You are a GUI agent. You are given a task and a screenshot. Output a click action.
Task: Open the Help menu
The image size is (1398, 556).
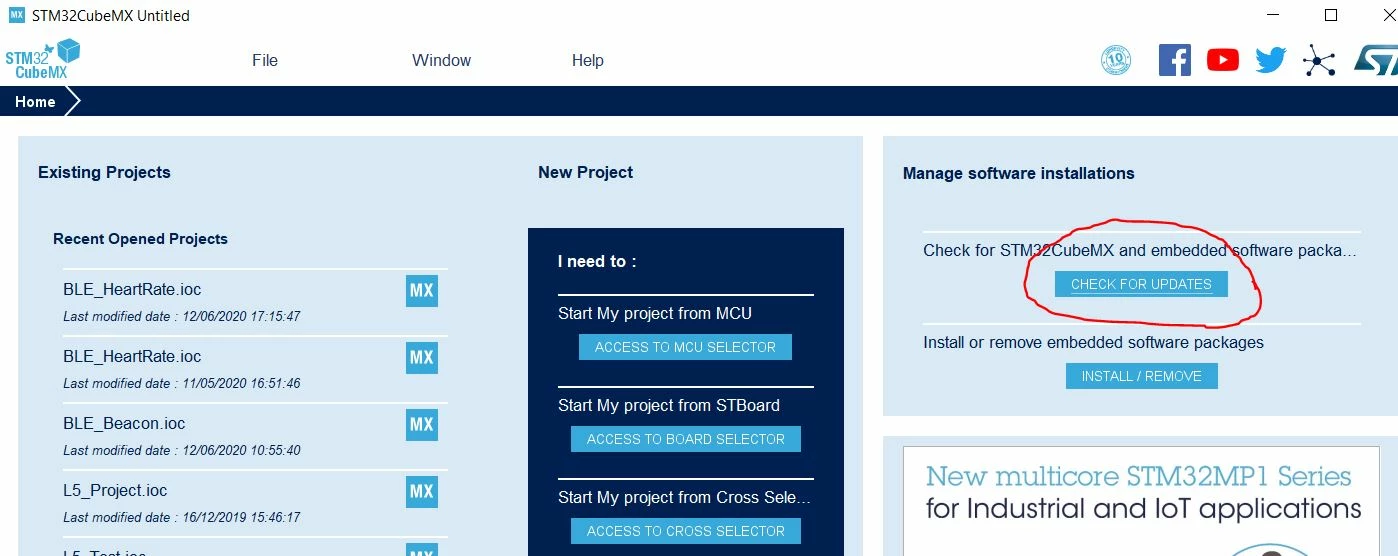pyautogui.click(x=588, y=60)
